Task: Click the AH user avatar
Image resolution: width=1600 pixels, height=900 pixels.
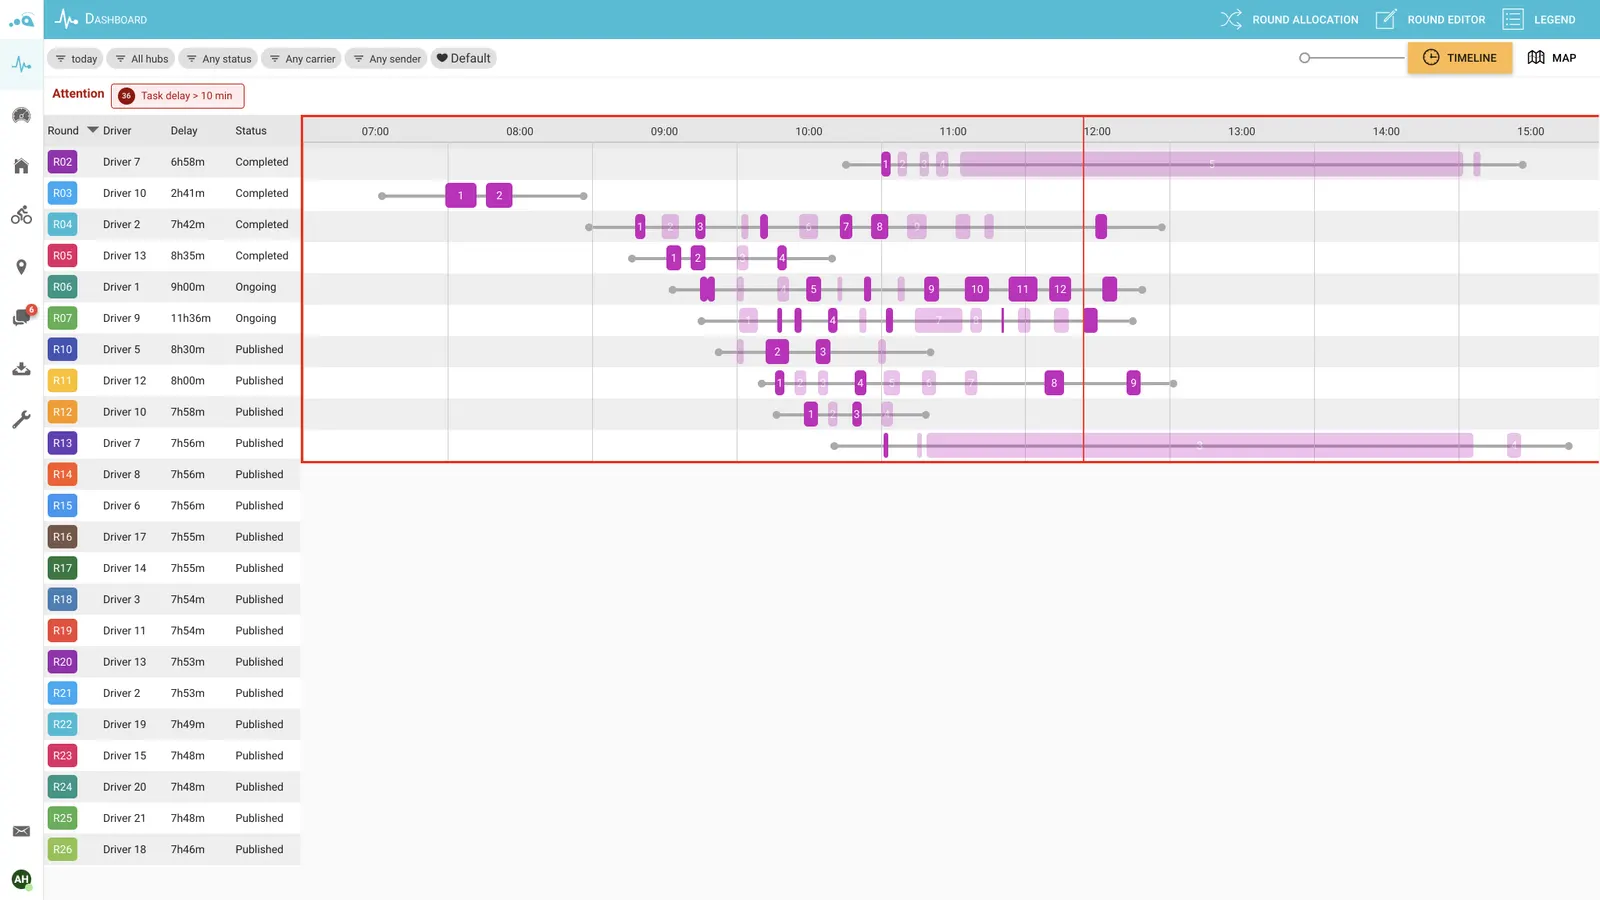Action: [x=21, y=879]
